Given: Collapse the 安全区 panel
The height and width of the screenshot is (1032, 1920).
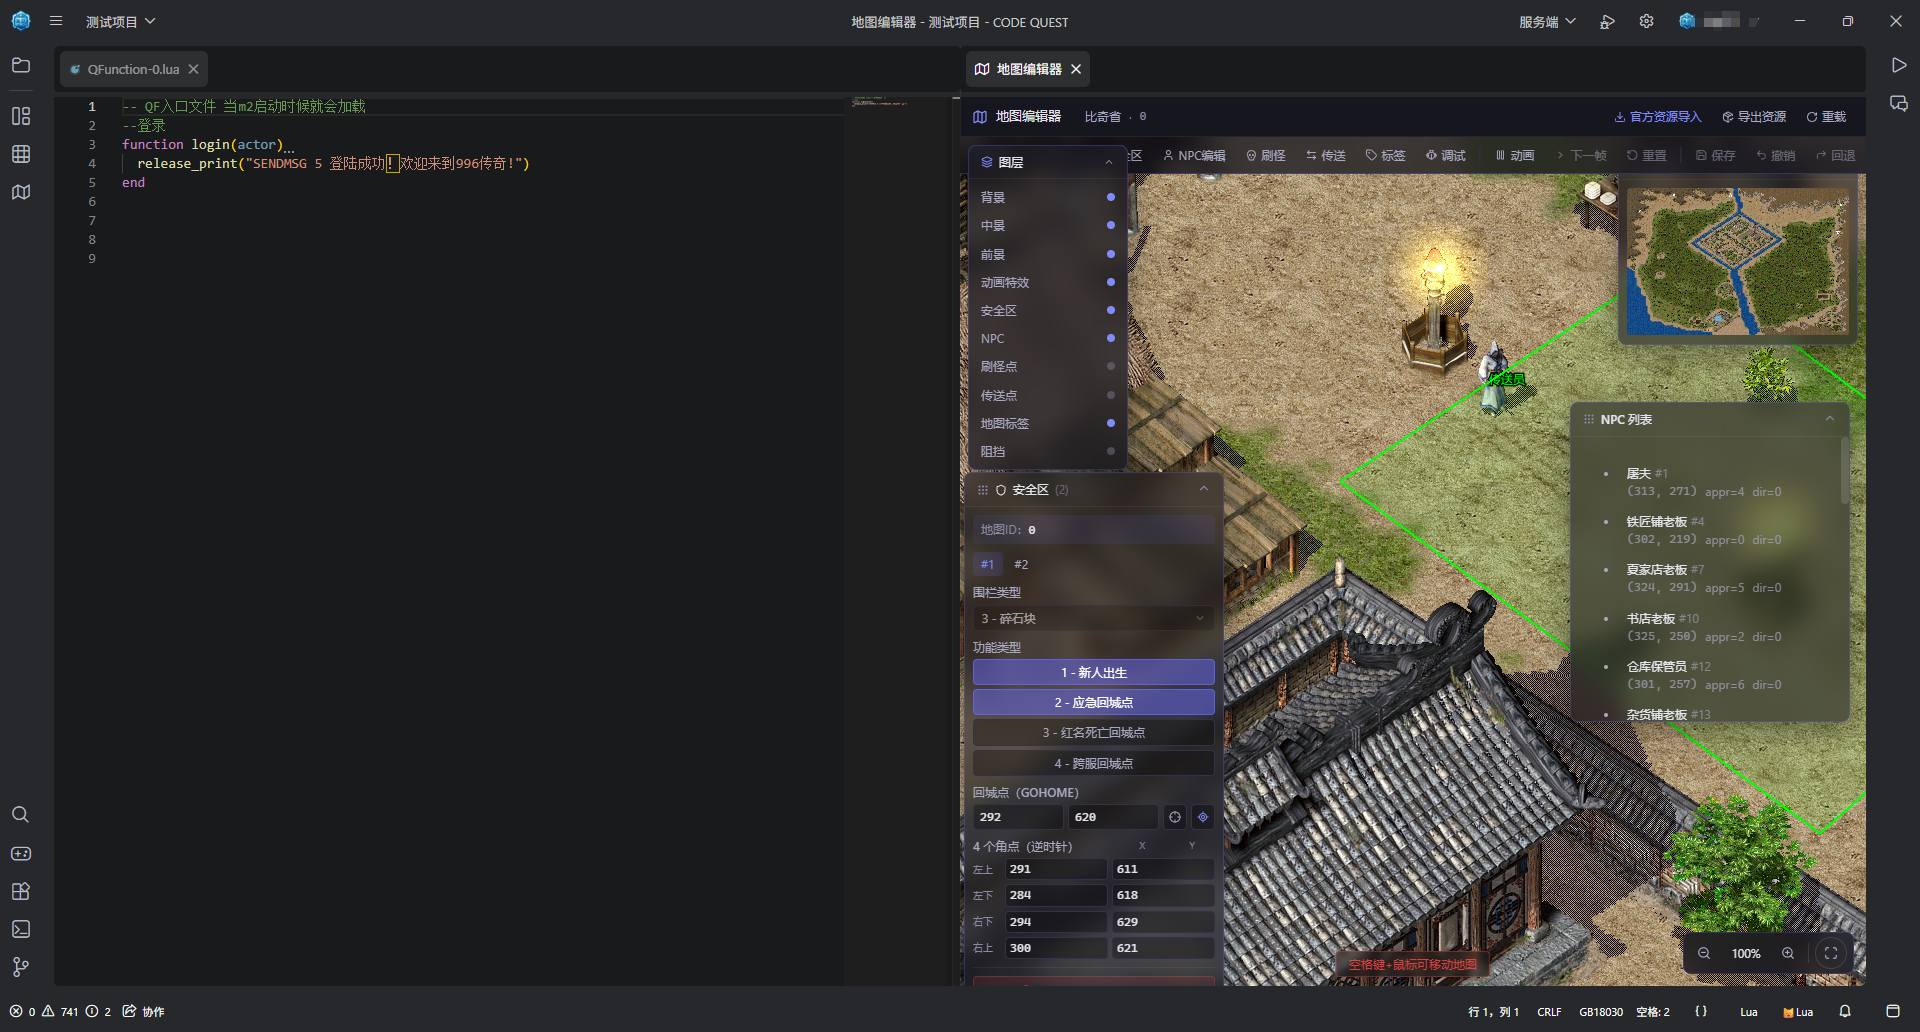Looking at the screenshot, I should 1204,489.
